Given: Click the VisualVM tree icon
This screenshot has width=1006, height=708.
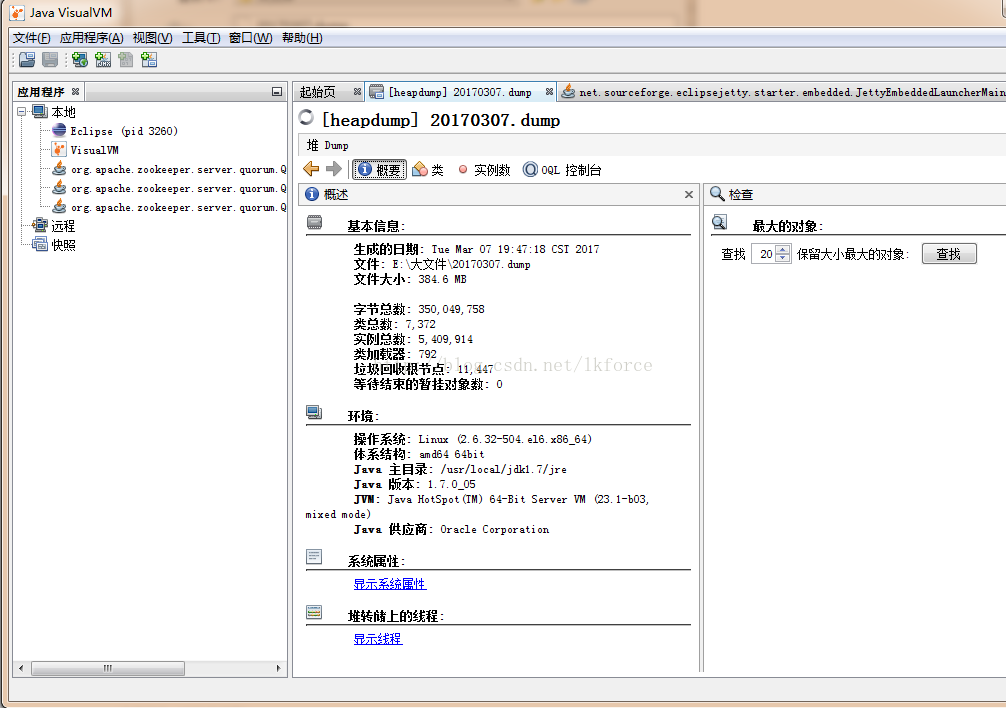Looking at the screenshot, I should pos(59,149).
